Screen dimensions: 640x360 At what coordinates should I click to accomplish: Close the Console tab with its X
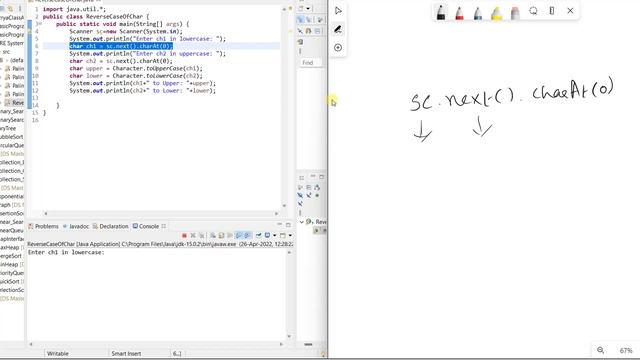[x=164, y=226]
